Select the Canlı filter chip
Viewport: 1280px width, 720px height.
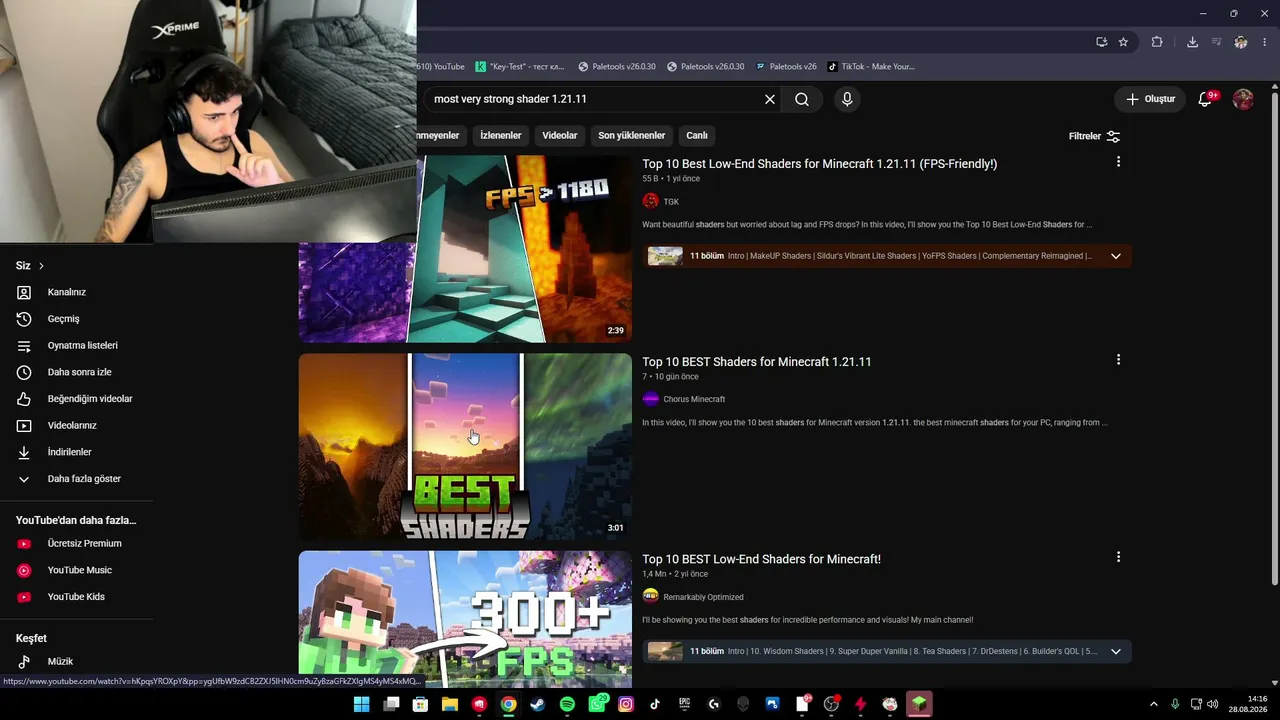point(697,135)
